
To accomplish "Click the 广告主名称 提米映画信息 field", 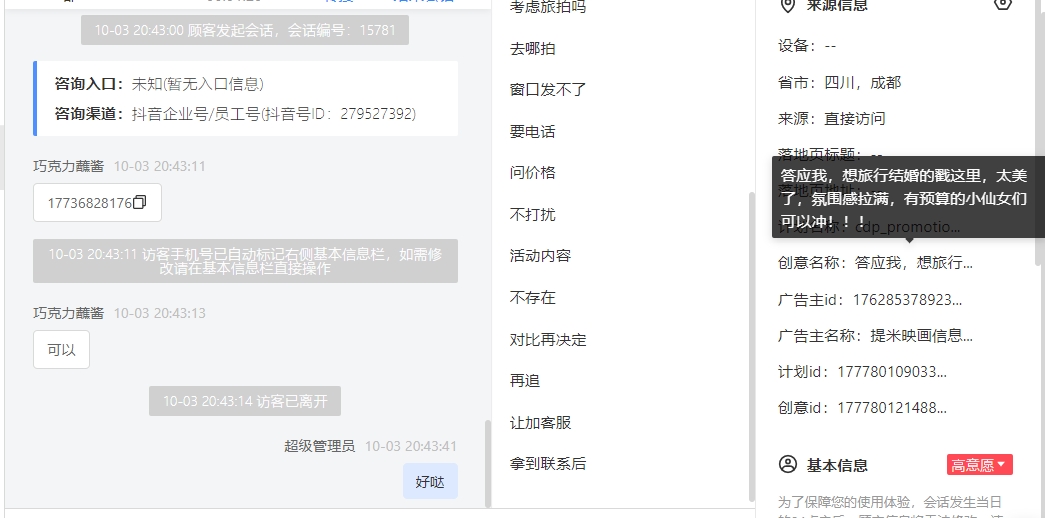I will pos(875,335).
